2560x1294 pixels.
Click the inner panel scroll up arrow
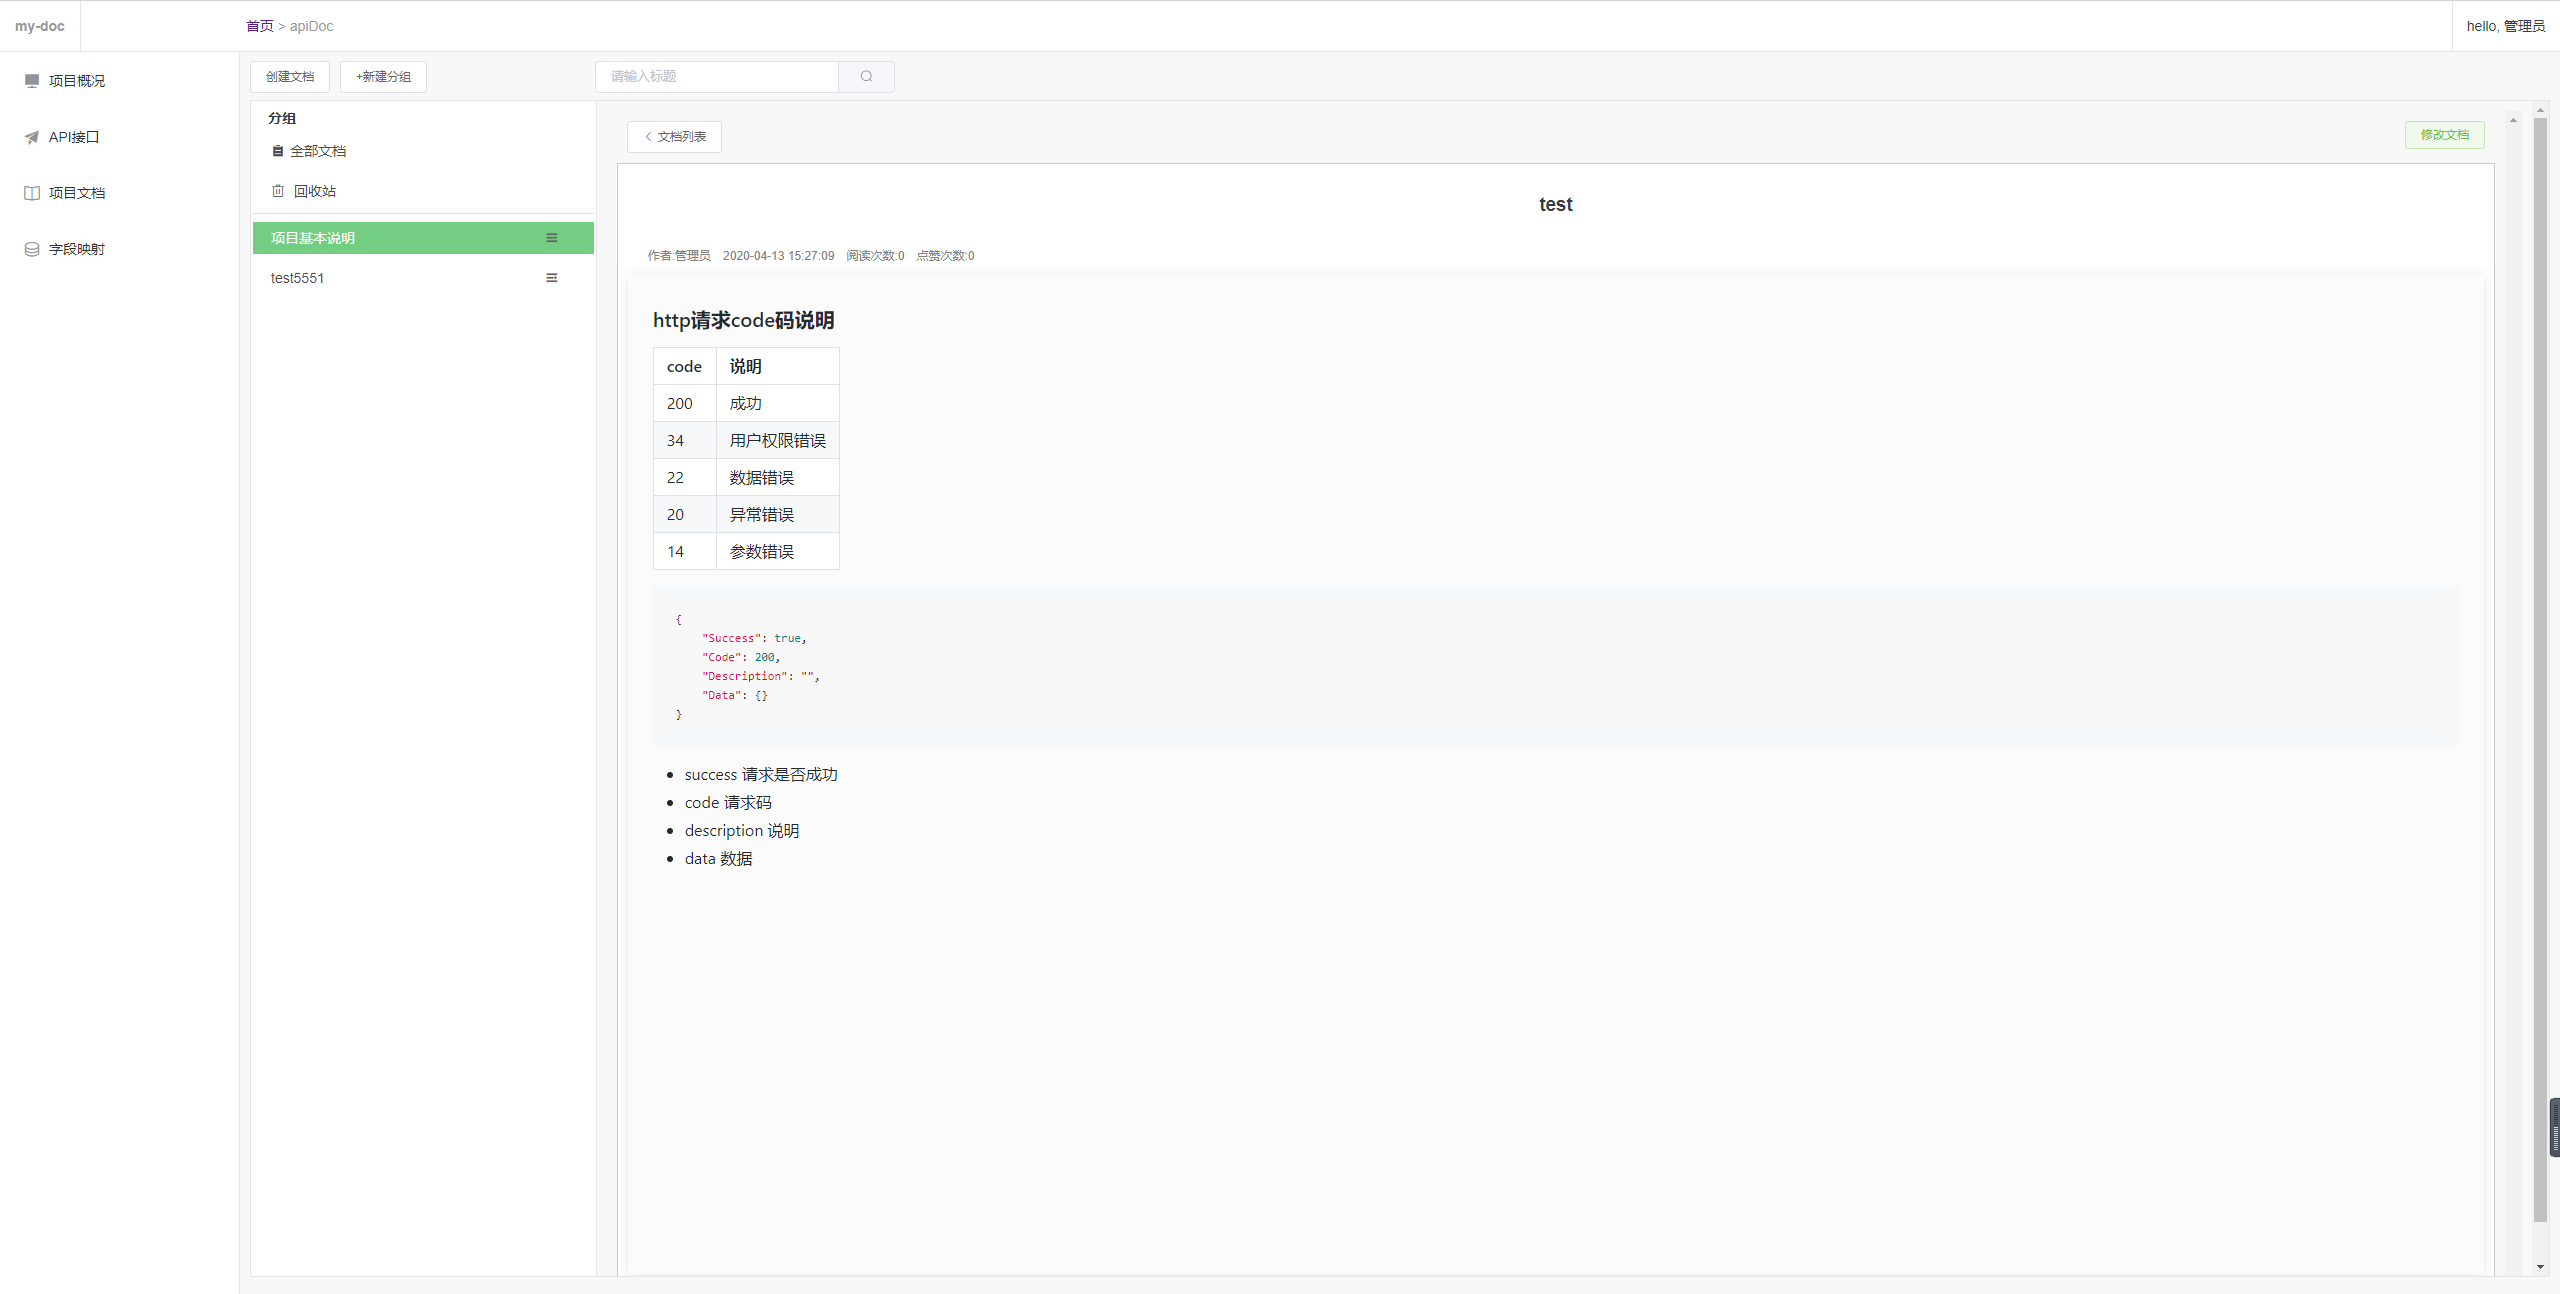pos(2514,120)
